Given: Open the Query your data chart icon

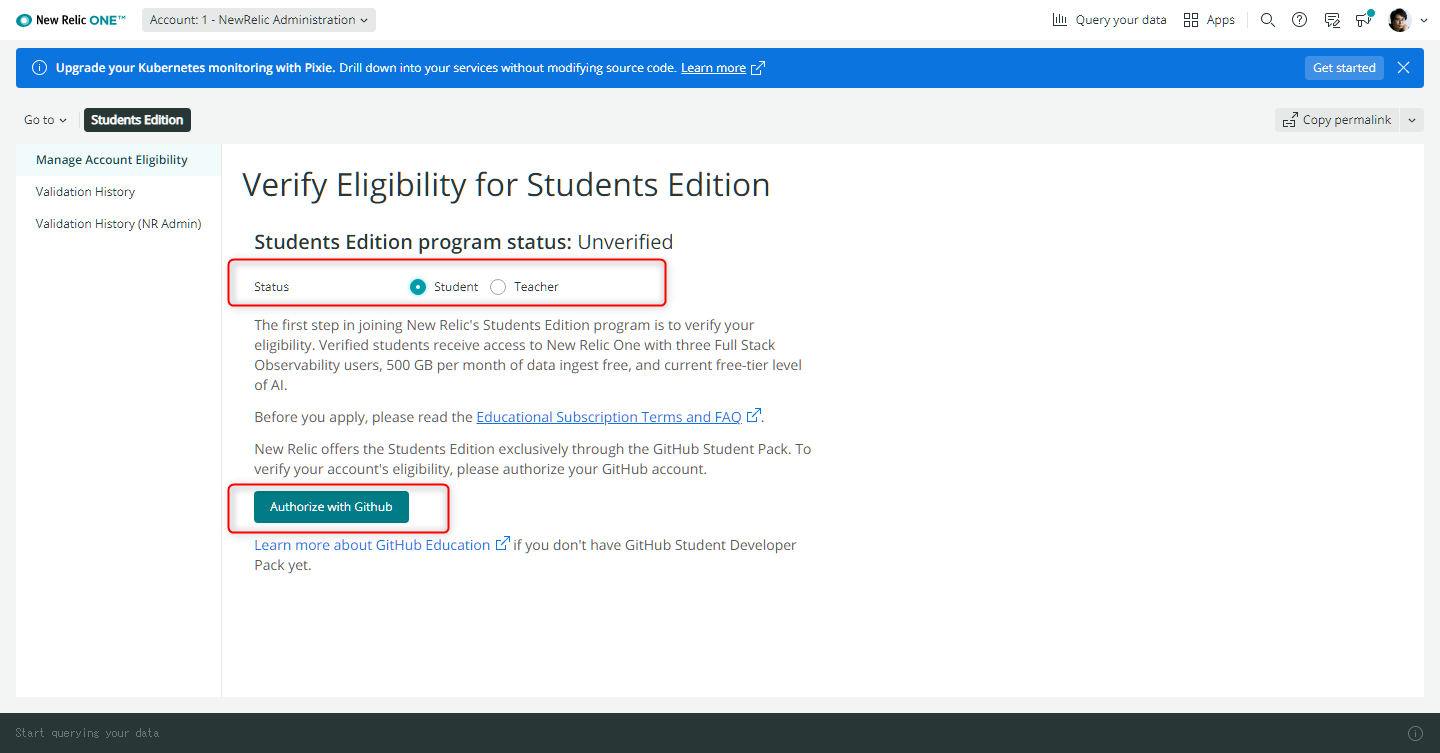Looking at the screenshot, I should (1060, 20).
